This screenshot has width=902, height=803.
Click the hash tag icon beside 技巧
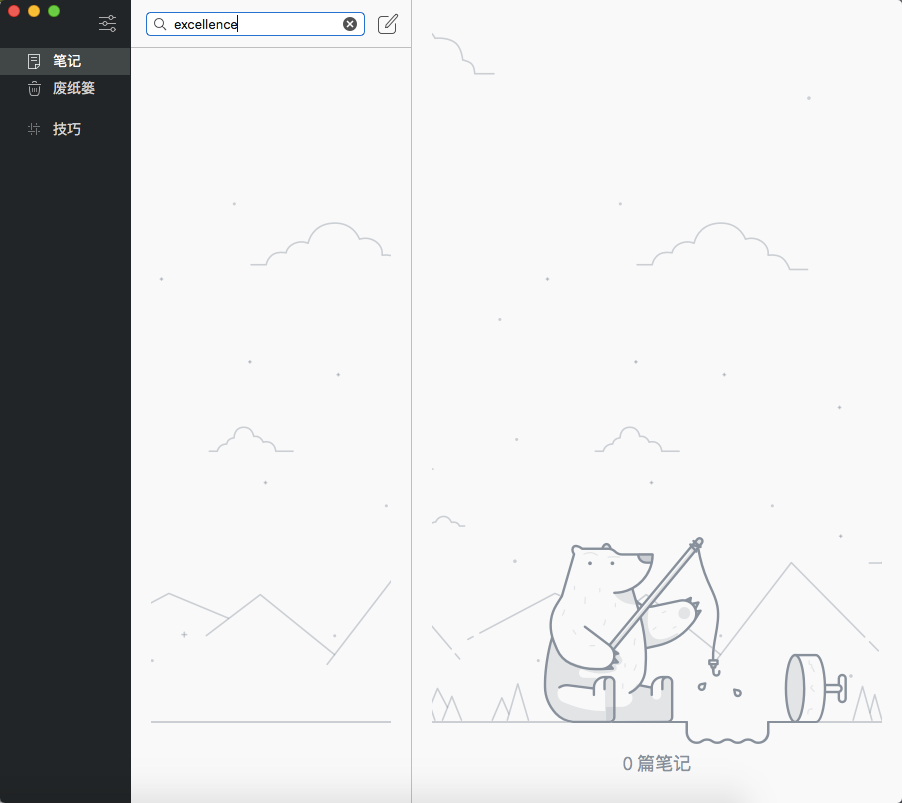[34, 129]
